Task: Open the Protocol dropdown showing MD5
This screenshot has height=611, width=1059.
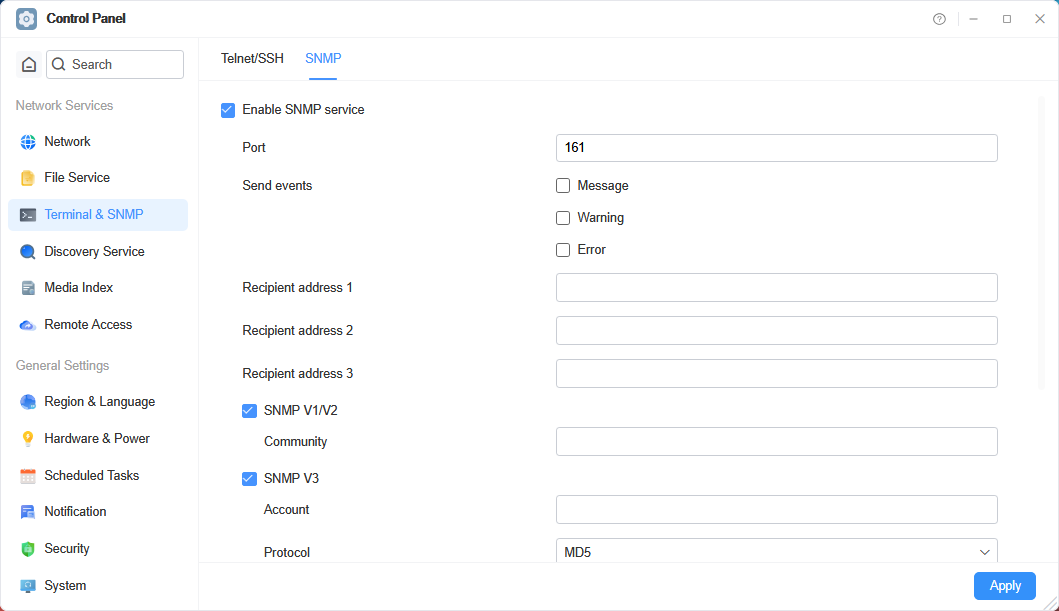Action: coord(776,551)
